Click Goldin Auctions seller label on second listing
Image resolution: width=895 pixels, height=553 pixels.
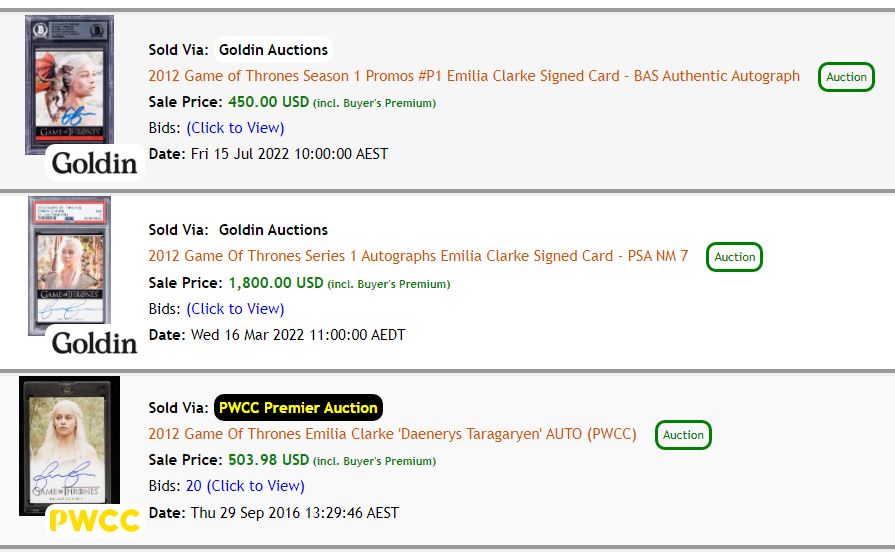tap(273, 229)
